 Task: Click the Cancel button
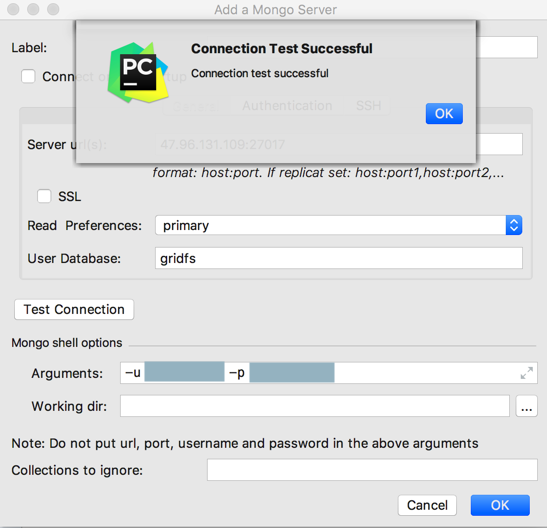427,505
